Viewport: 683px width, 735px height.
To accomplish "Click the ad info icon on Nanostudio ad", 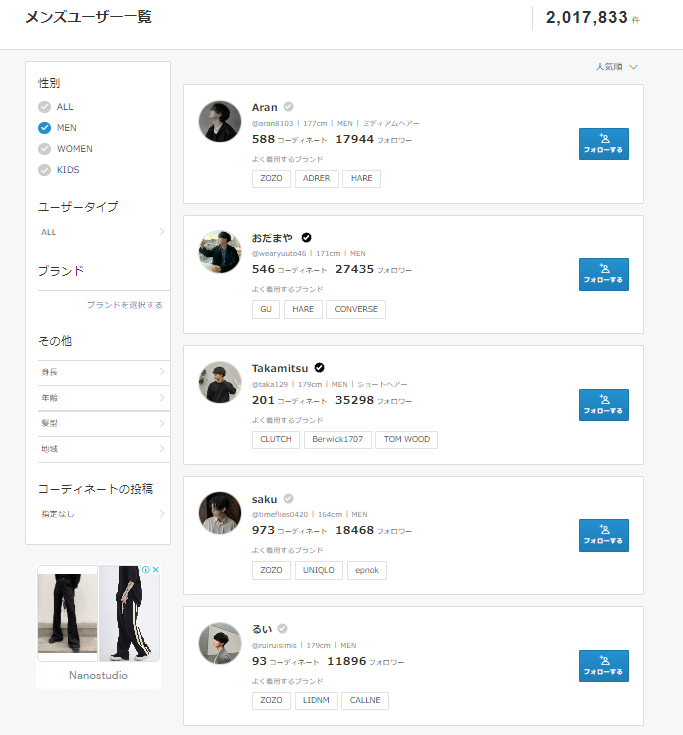I will pyautogui.click(x=146, y=570).
